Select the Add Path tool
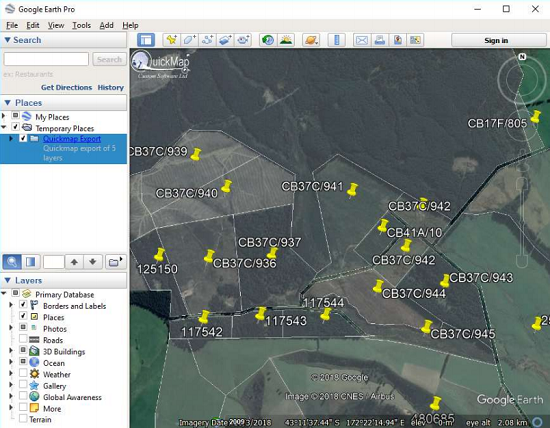The width and height of the screenshot is (550, 428). click(x=207, y=40)
